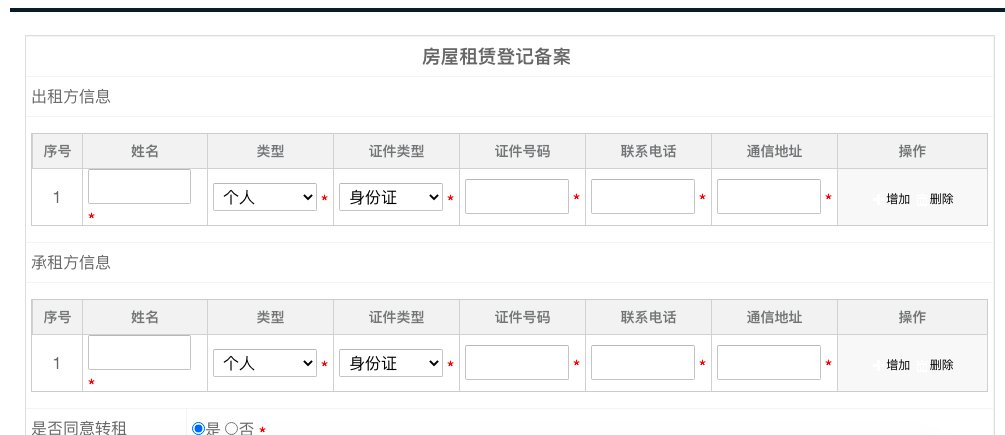The image size is (1005, 435).
Task: Focus the 承租方 通信地址 input field
Action: coord(768,363)
